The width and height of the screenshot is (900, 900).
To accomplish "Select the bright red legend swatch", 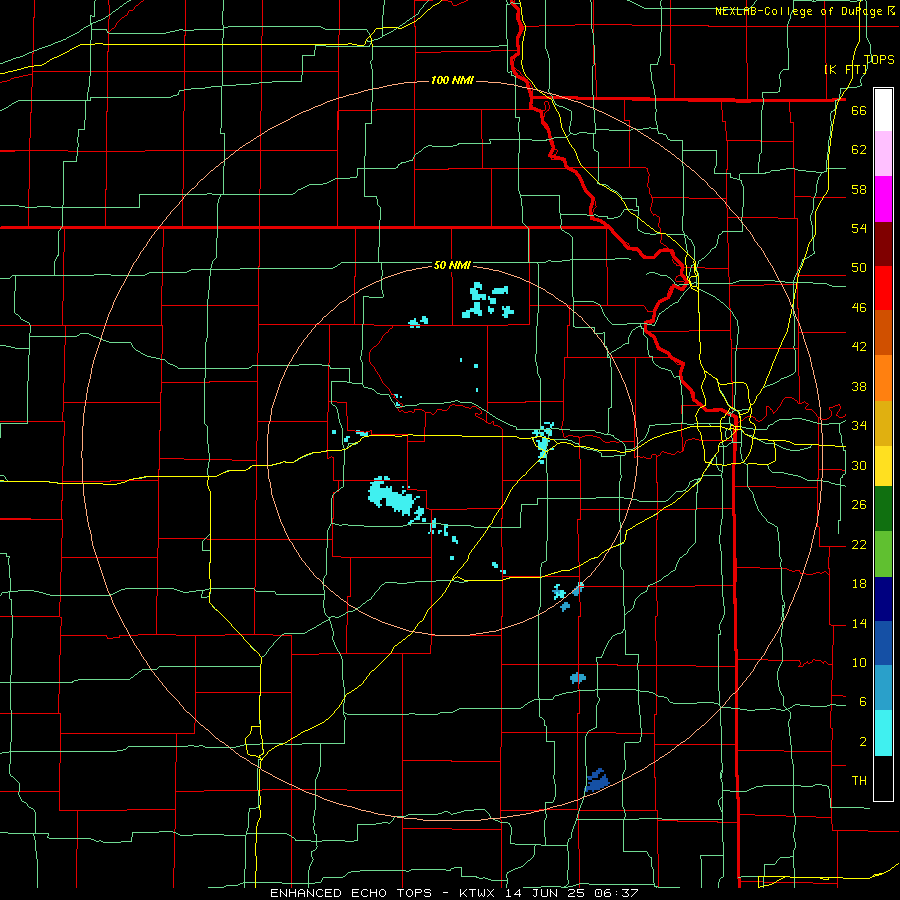I will pos(883,288).
